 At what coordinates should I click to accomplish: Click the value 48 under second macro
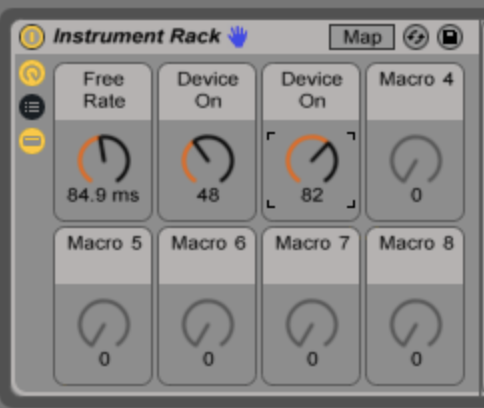[x=208, y=195]
